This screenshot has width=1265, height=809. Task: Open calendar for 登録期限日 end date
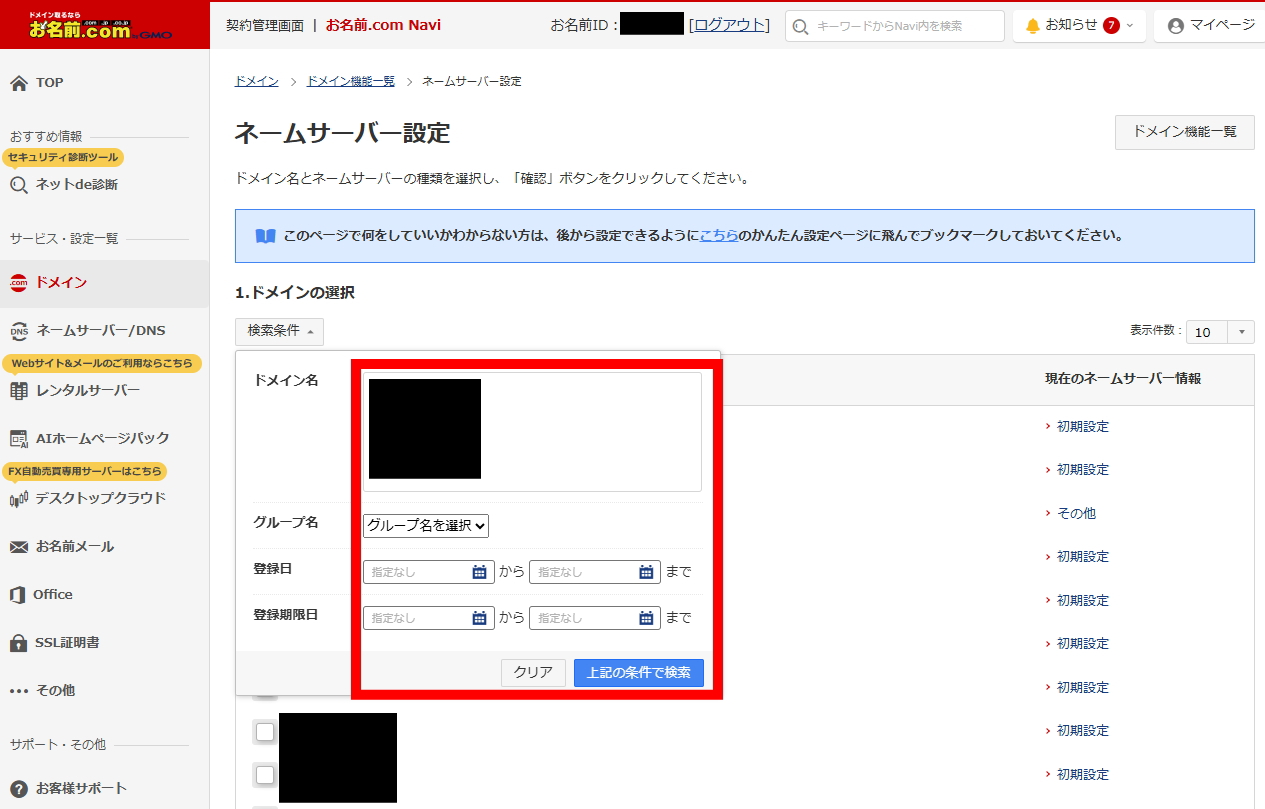tap(646, 618)
